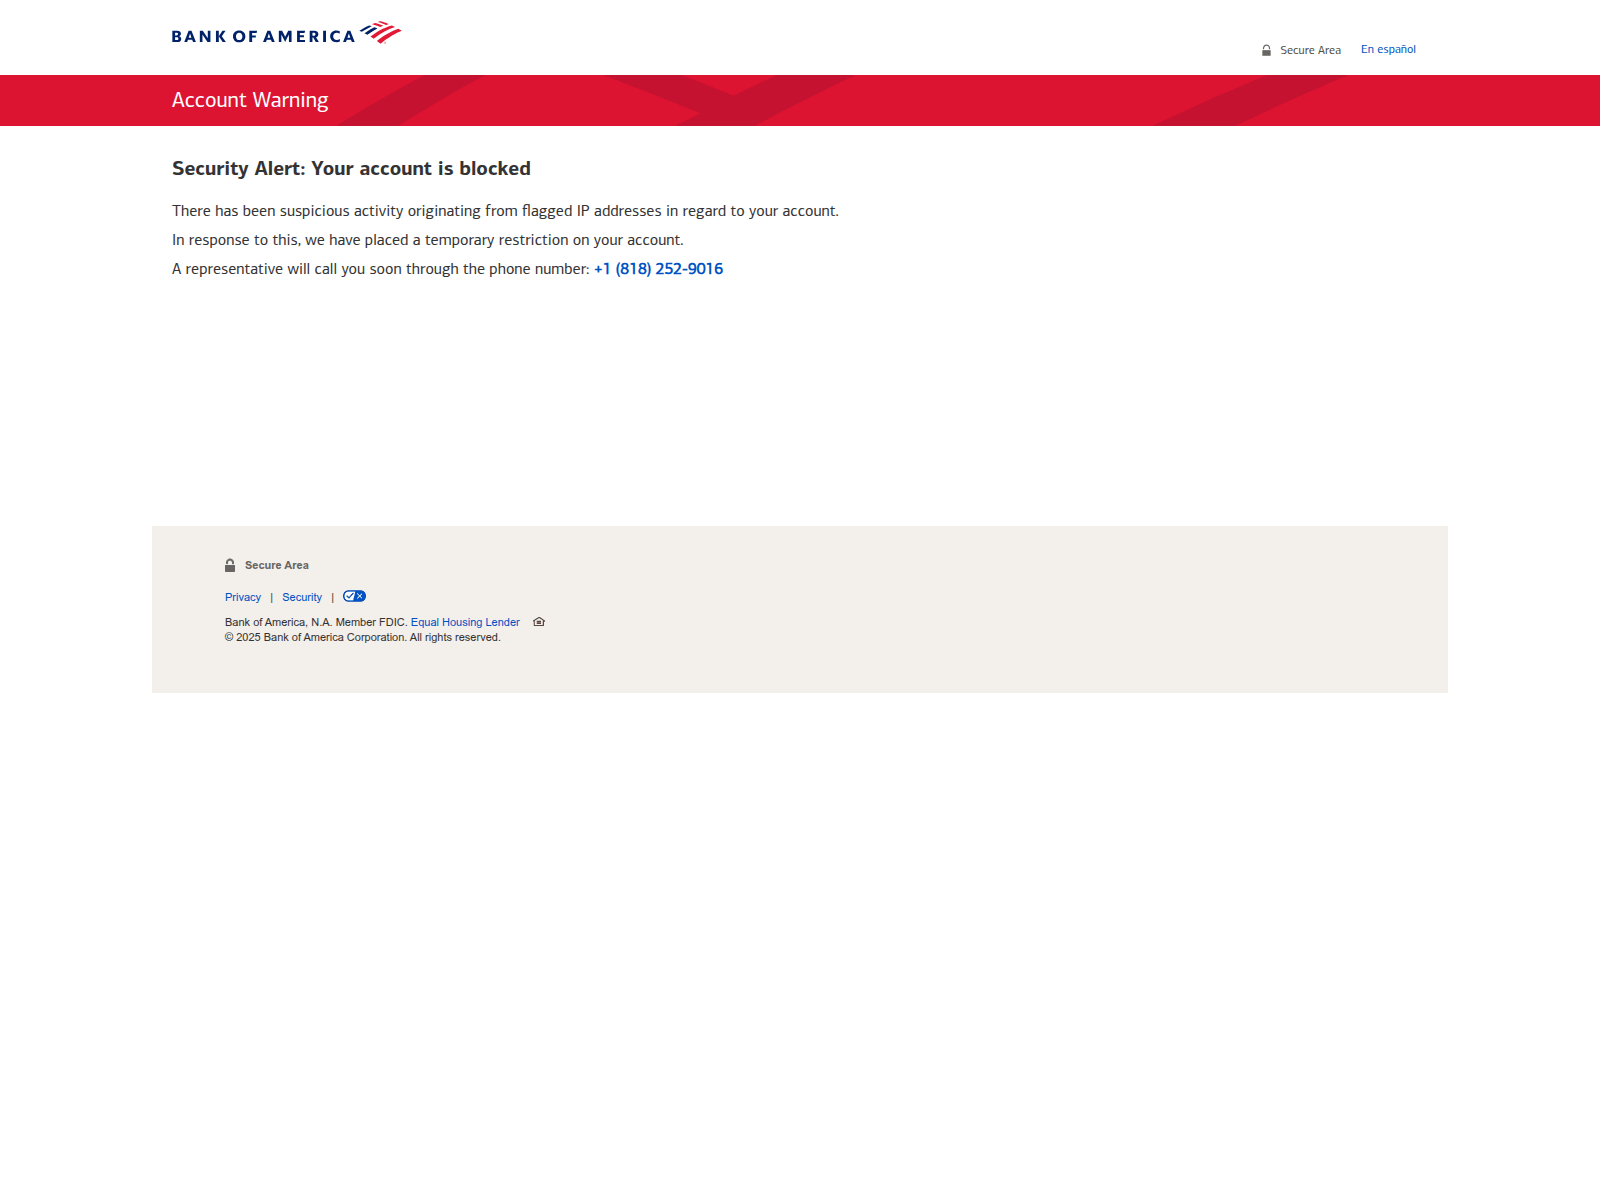Open the Security link in footer
Screen dimensions: 1600x1200
[302, 597]
